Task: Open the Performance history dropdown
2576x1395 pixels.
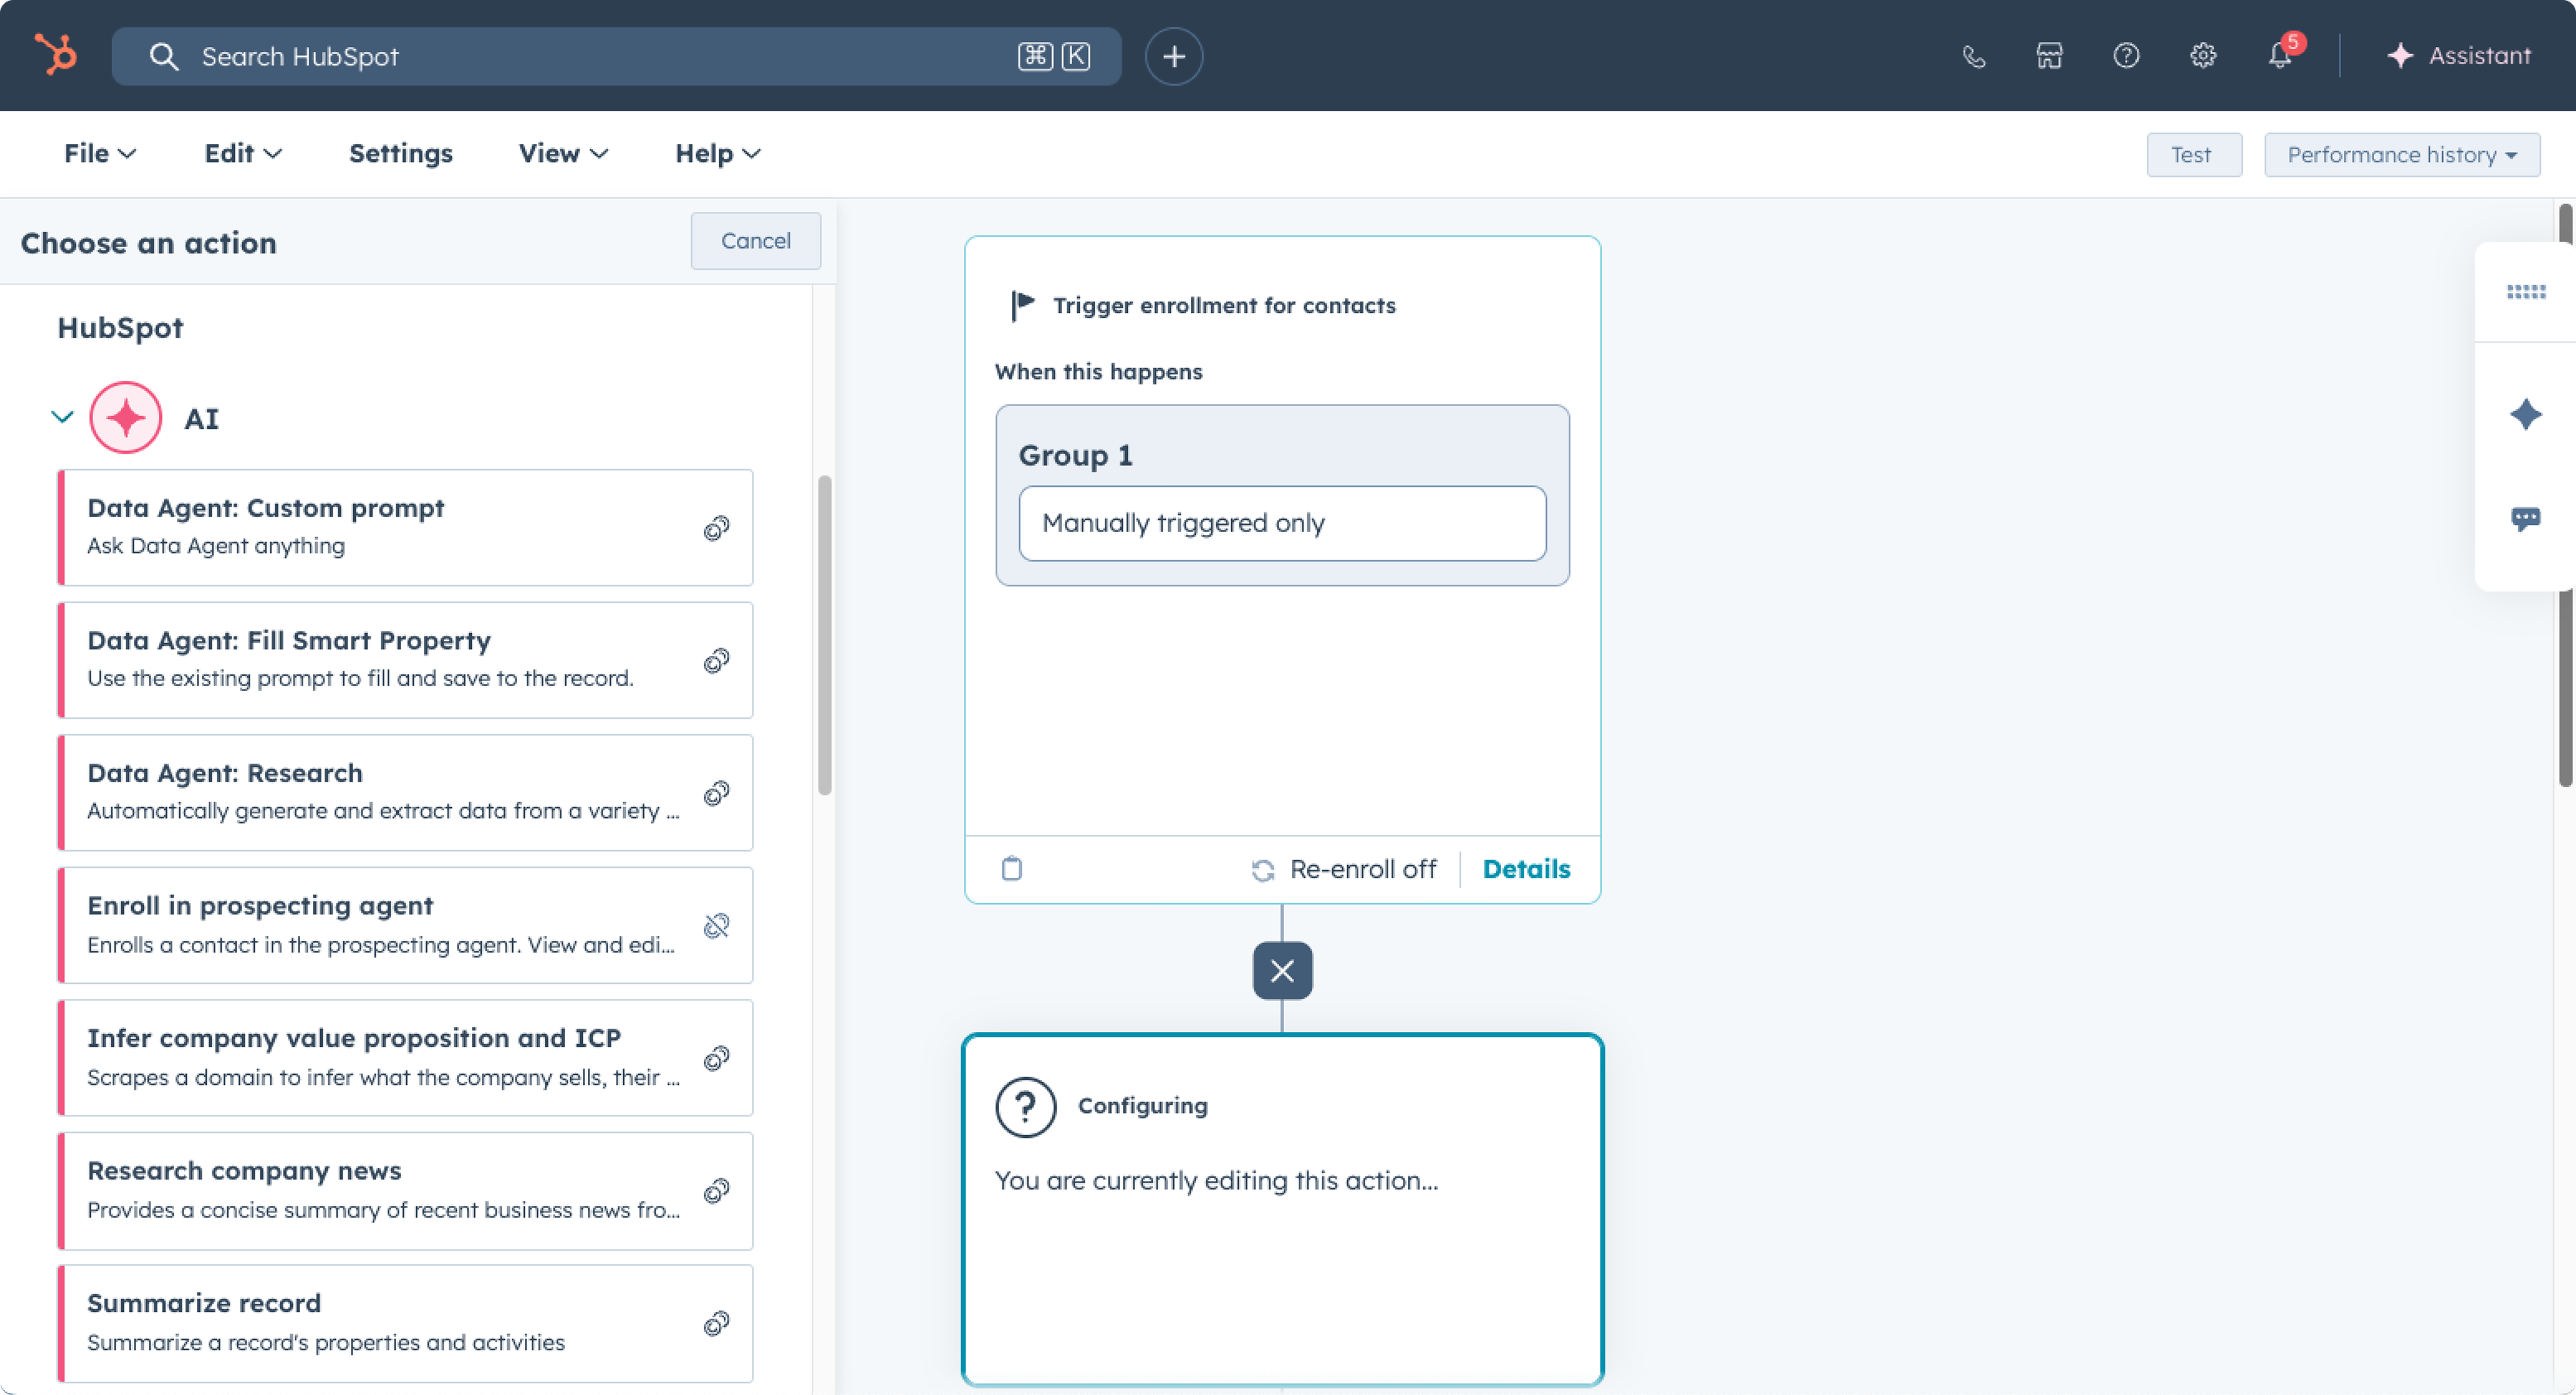Action: tap(2401, 155)
